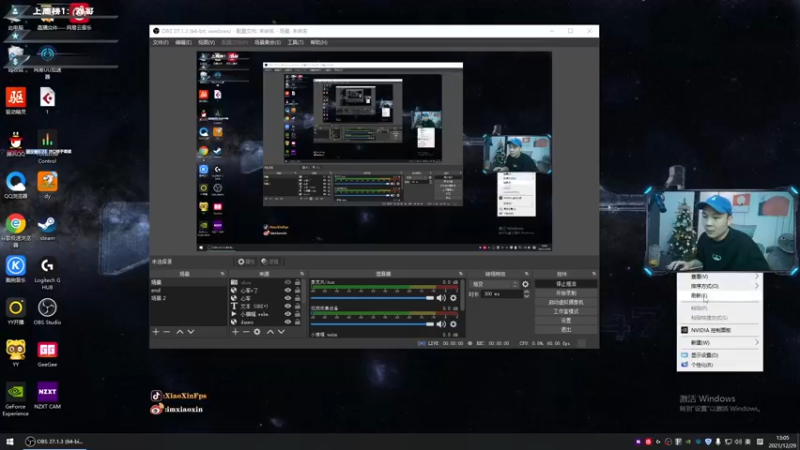Expand 新建(W) submenu in desktop context menu
This screenshot has height=450, width=800.
point(720,342)
